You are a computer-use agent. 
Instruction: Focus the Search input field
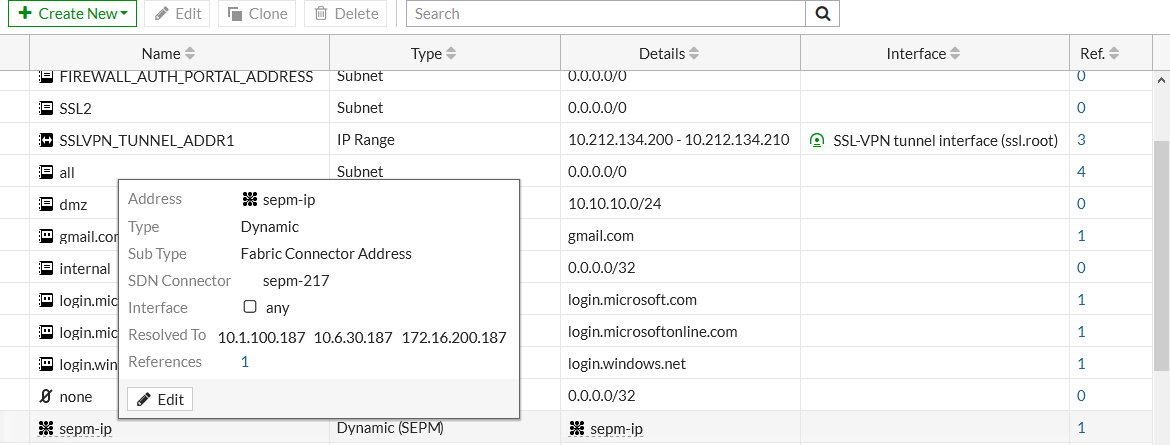[606, 14]
